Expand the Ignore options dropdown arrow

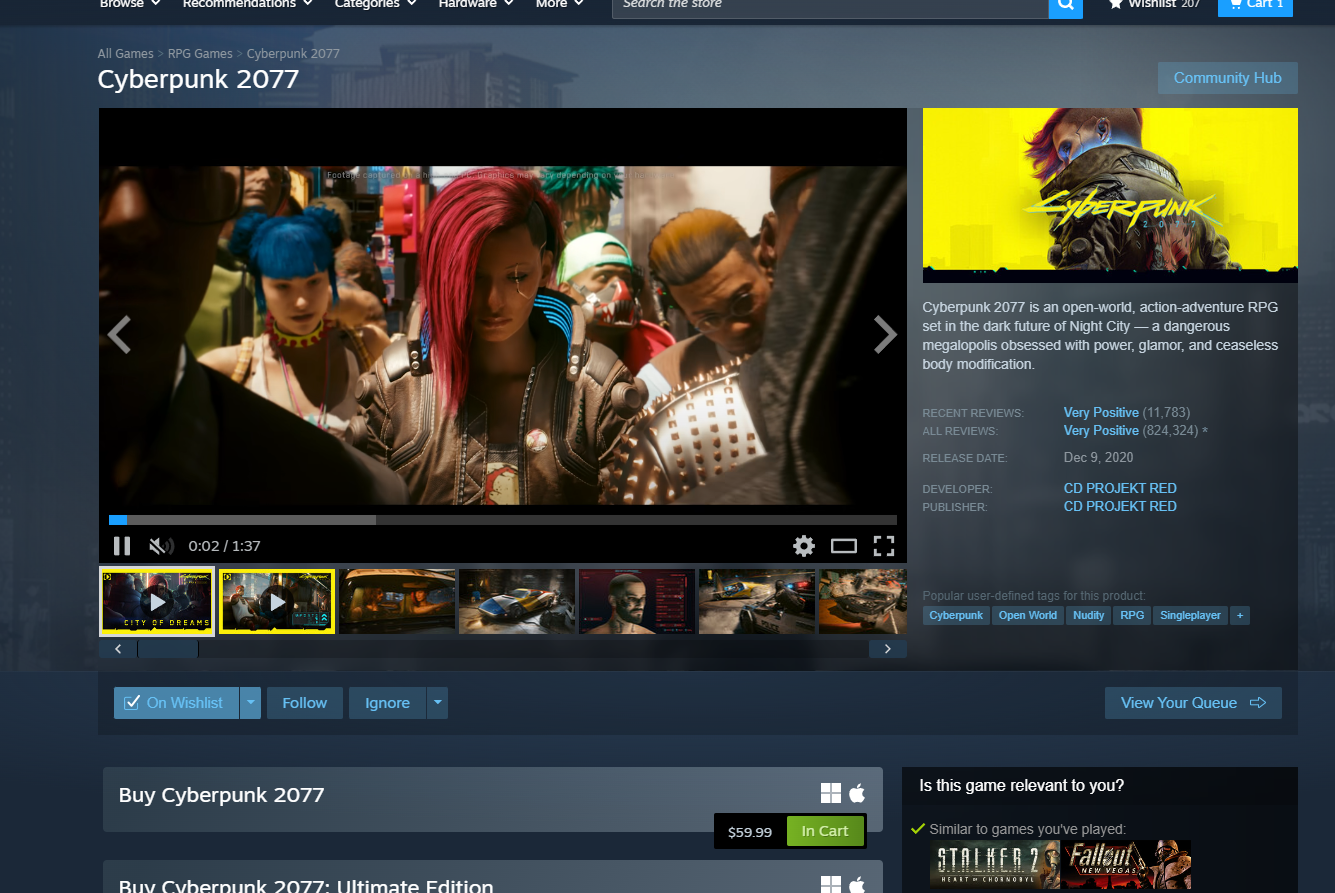click(437, 703)
